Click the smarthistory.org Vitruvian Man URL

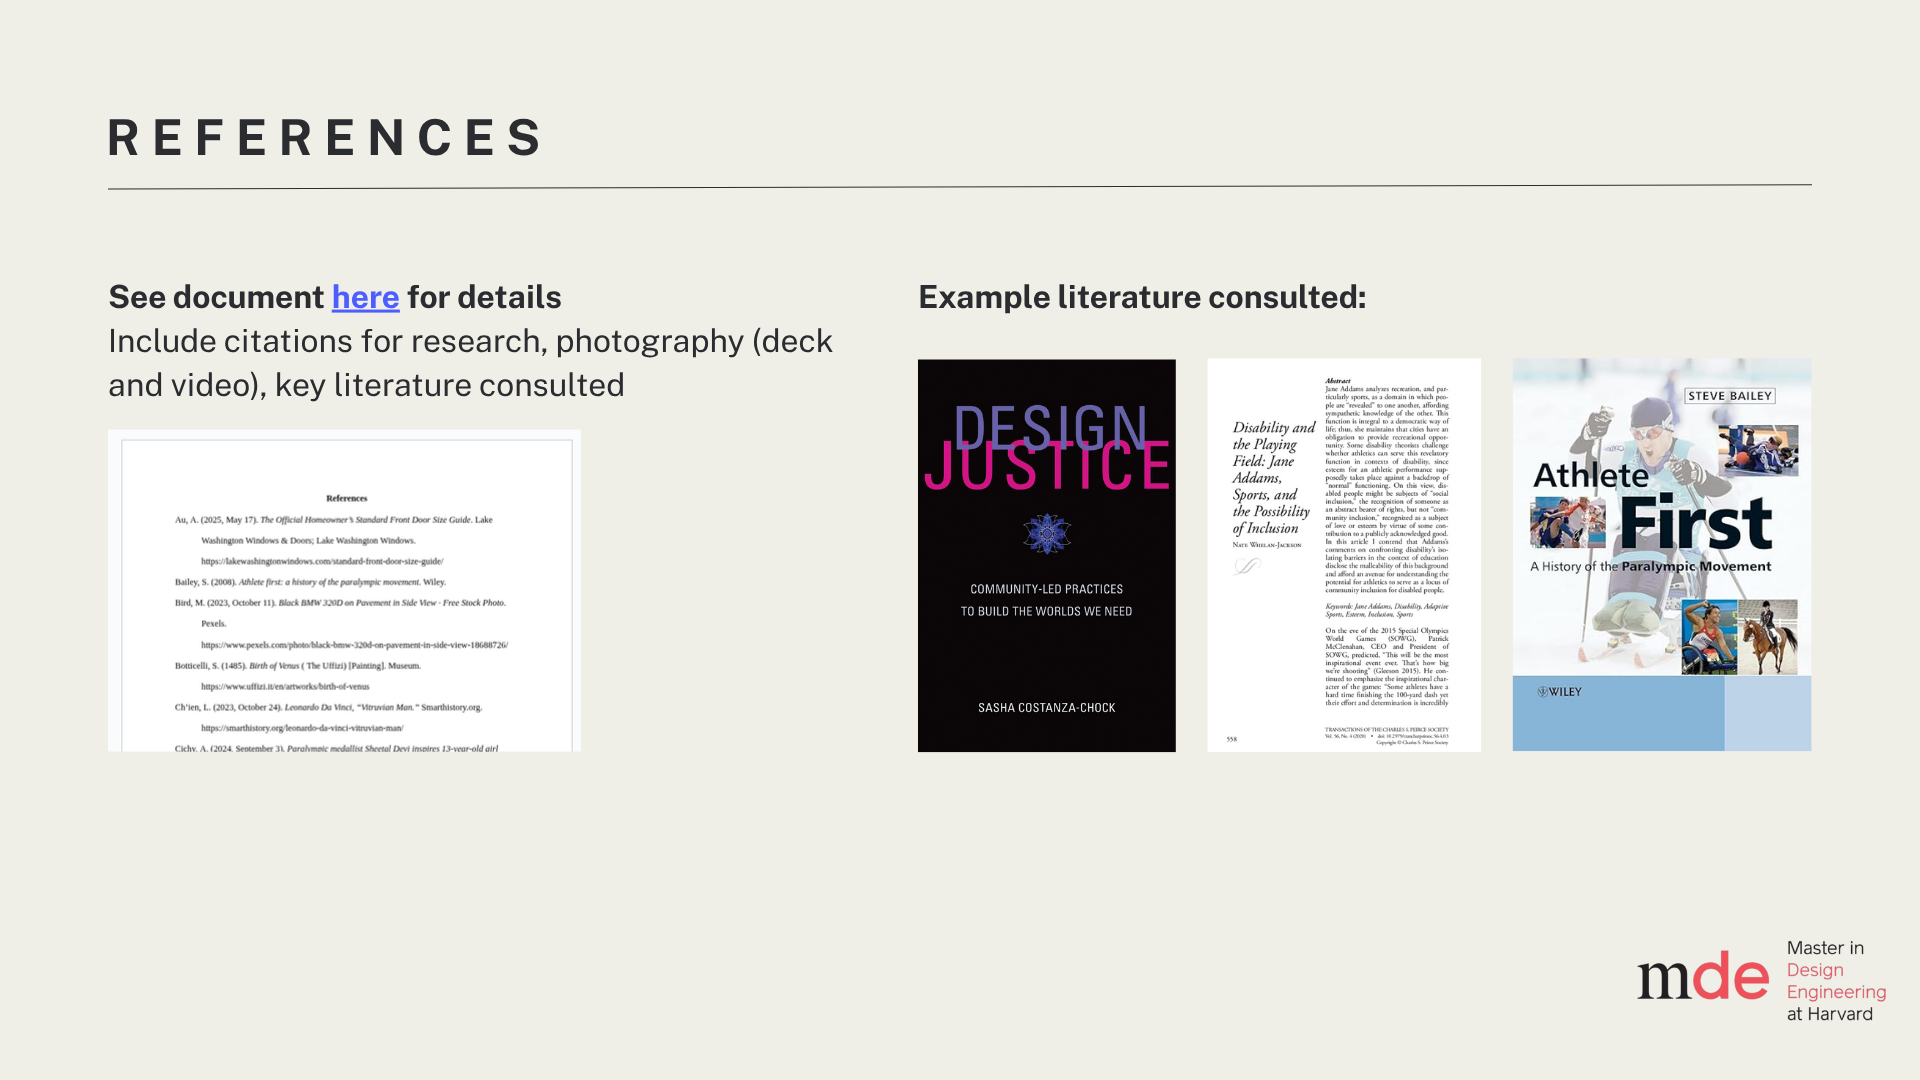tap(302, 728)
